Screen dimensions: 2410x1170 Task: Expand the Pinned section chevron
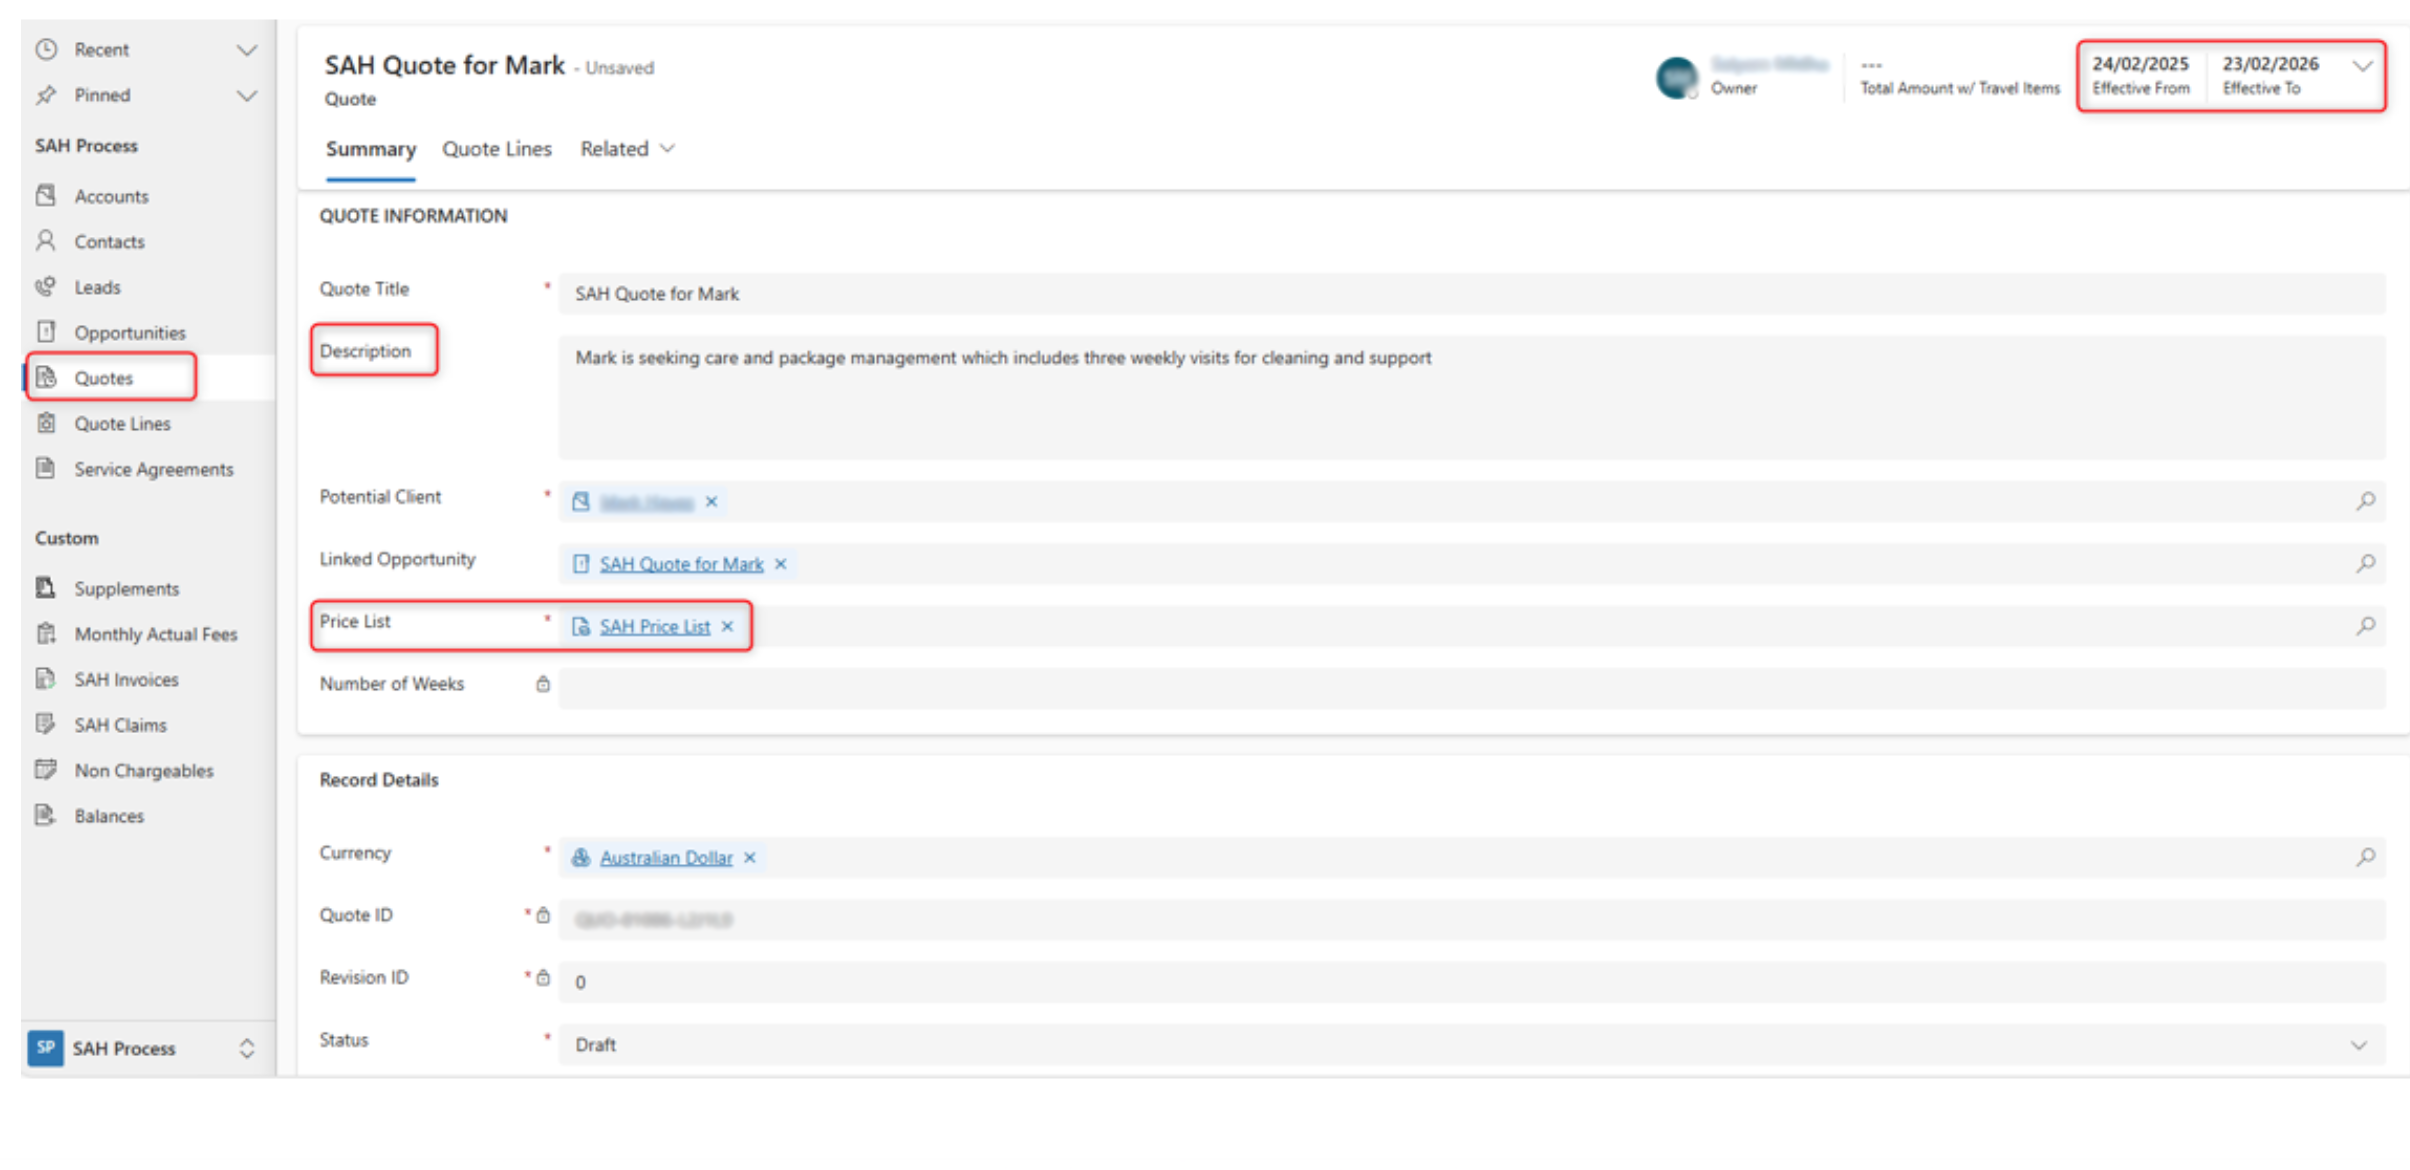[246, 95]
